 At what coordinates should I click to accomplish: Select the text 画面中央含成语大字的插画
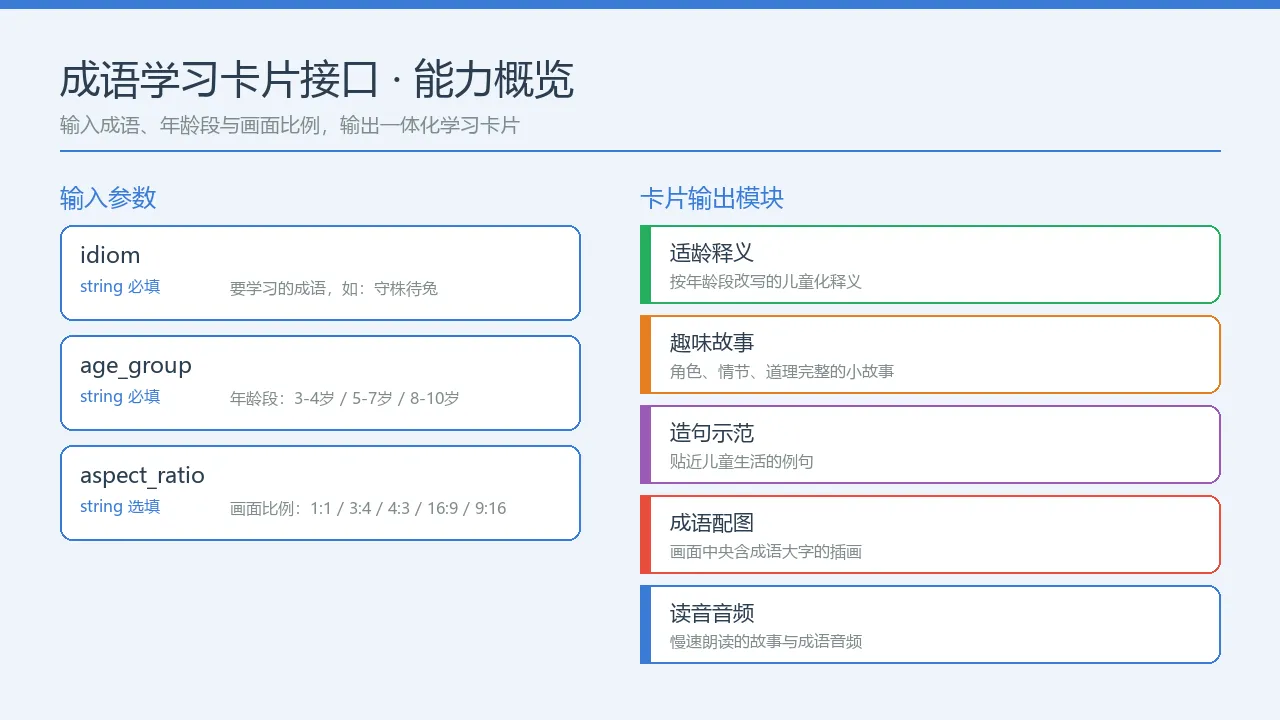pyautogui.click(x=766, y=552)
